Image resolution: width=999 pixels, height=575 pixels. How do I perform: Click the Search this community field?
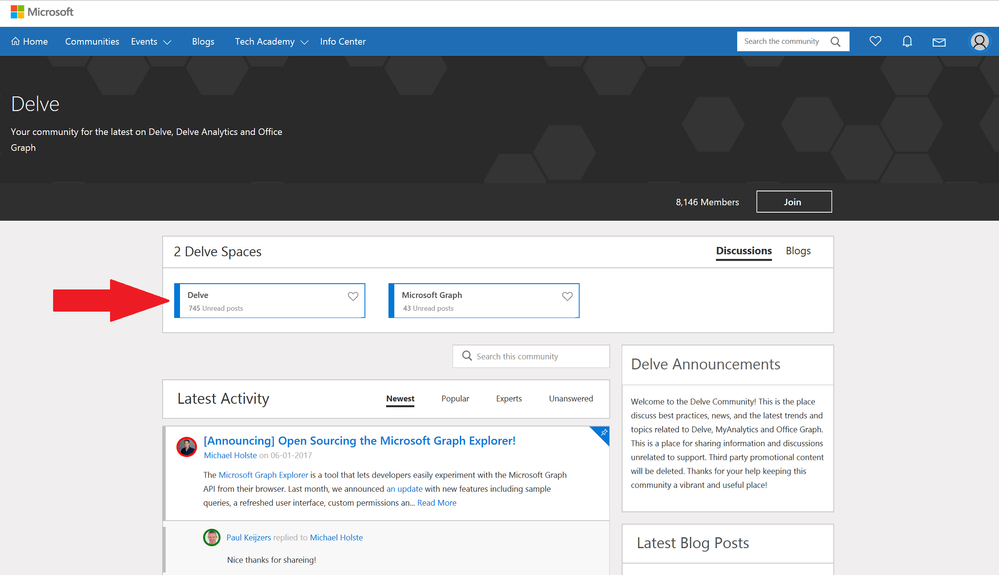tap(531, 356)
